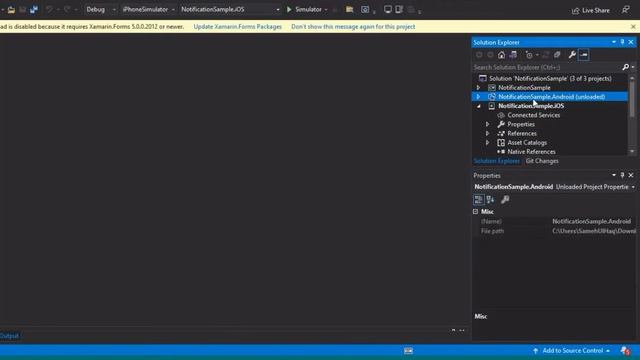Click the device-pair icon right of the monitor

[399, 9]
